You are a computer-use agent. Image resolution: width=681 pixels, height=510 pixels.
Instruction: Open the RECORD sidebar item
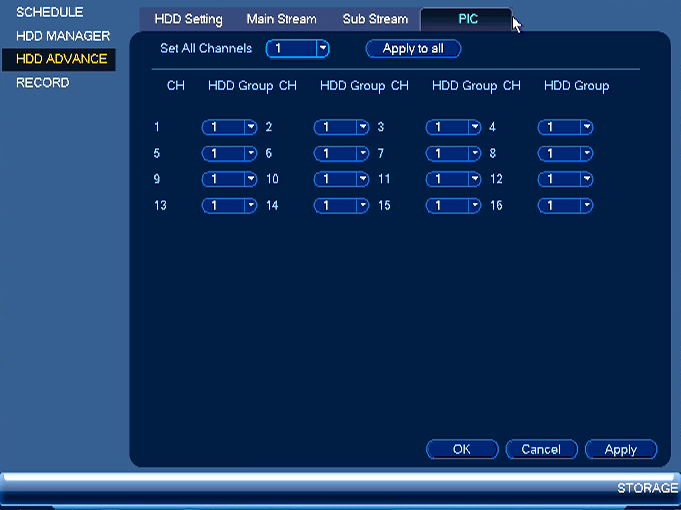tap(43, 83)
